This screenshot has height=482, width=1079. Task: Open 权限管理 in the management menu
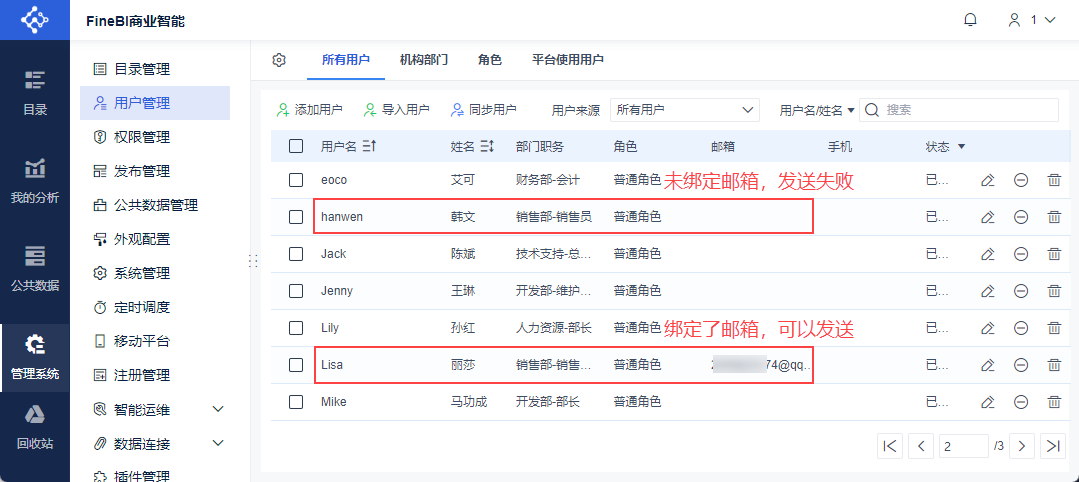pos(141,137)
